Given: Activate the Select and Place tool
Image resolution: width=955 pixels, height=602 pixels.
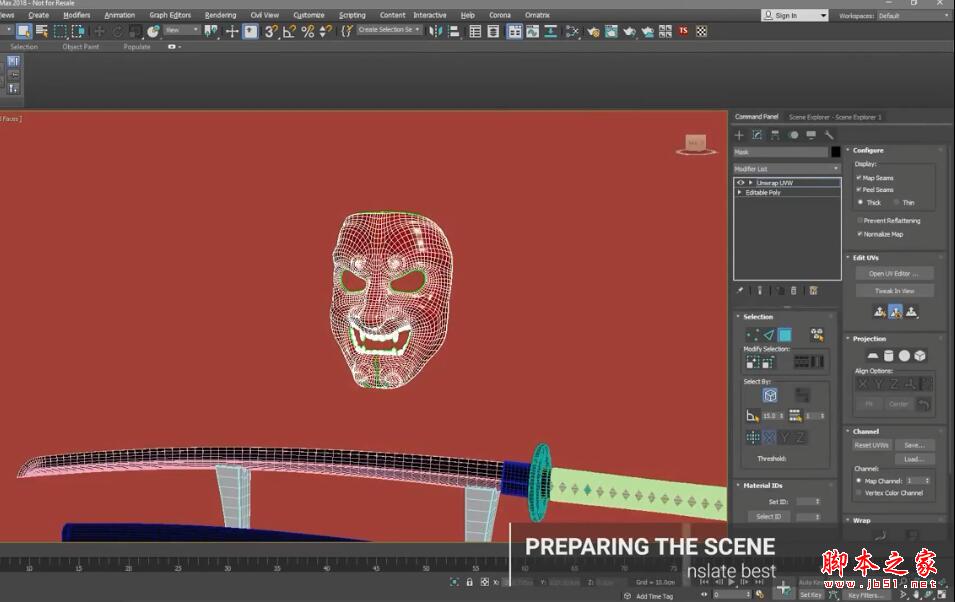Looking at the screenshot, I should [x=153, y=31].
